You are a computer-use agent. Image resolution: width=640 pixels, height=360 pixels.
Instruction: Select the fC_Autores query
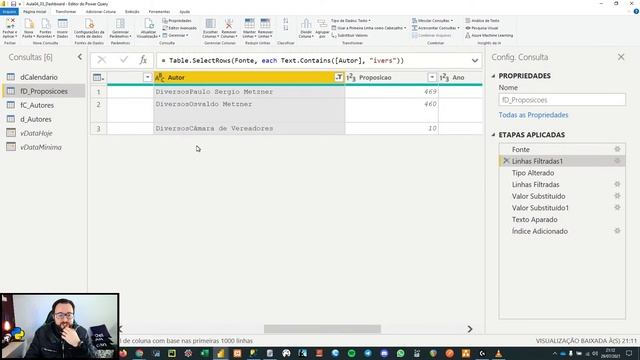pos(44,105)
